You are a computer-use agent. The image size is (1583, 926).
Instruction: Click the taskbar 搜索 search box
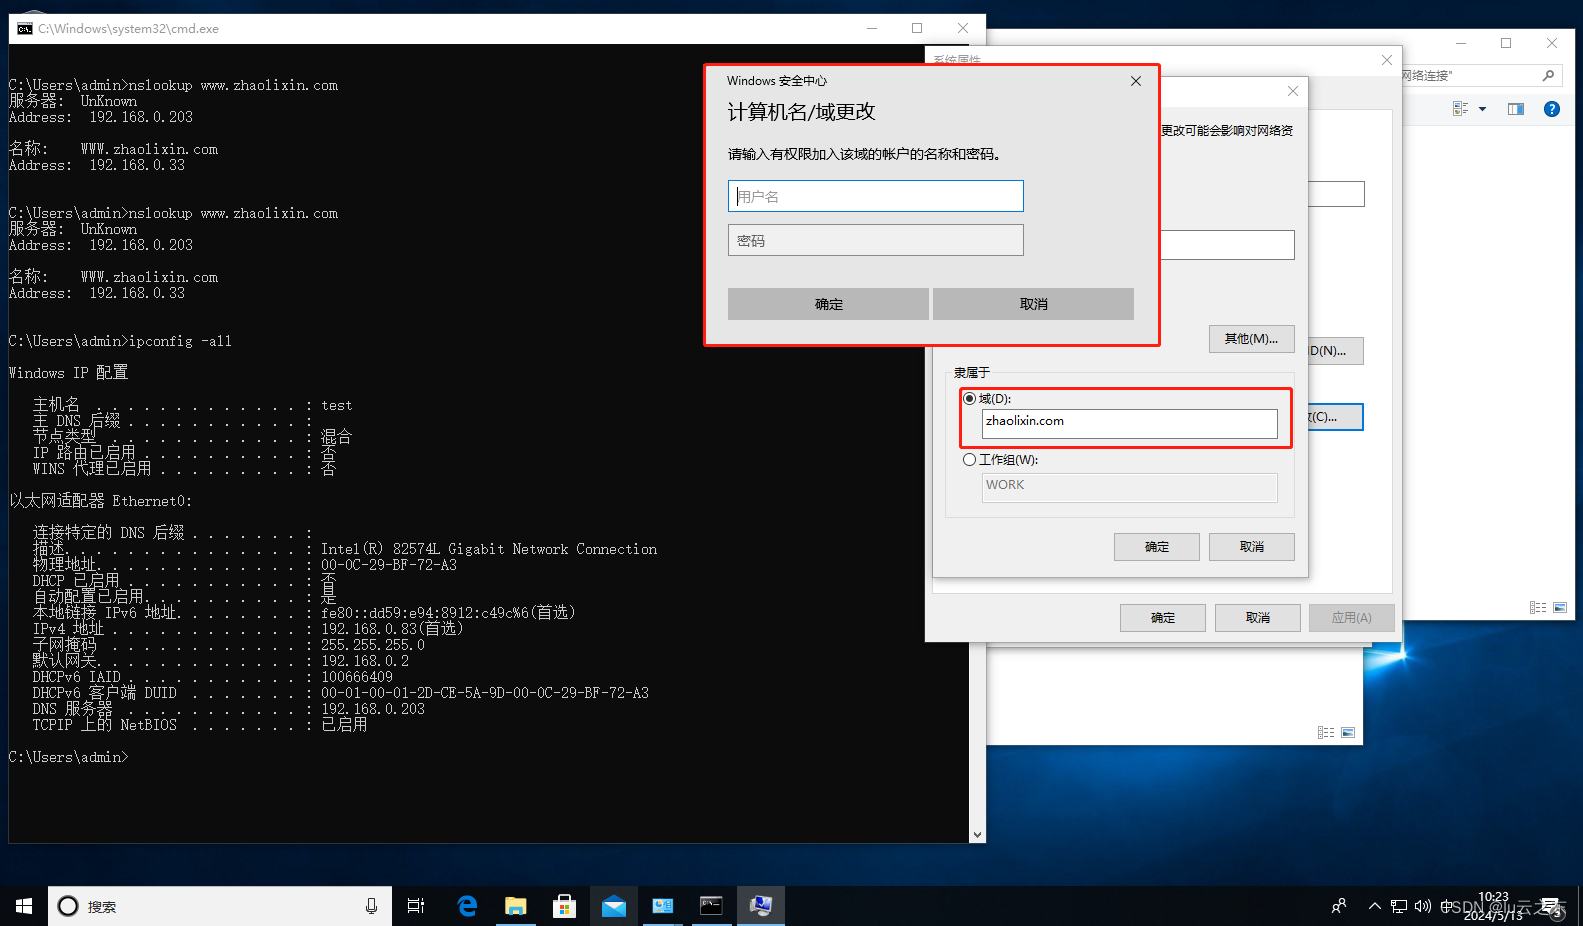[220, 906]
